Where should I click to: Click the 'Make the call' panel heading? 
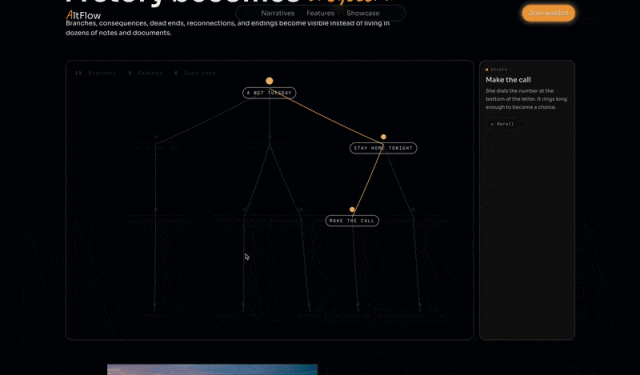508,80
